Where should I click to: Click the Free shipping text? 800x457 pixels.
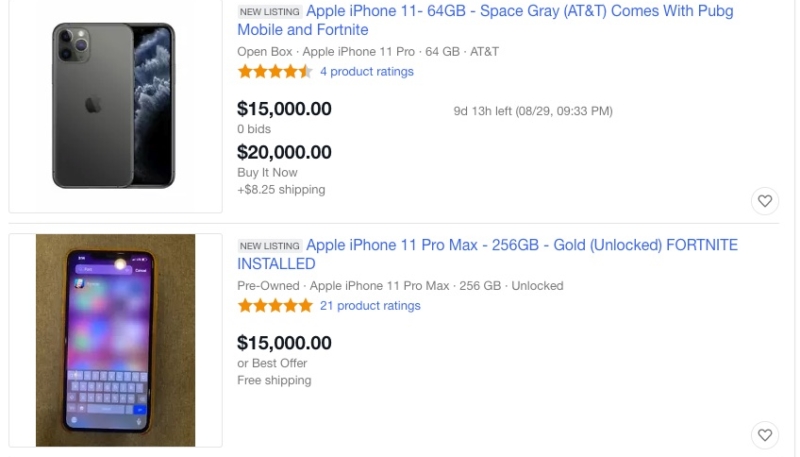point(274,380)
